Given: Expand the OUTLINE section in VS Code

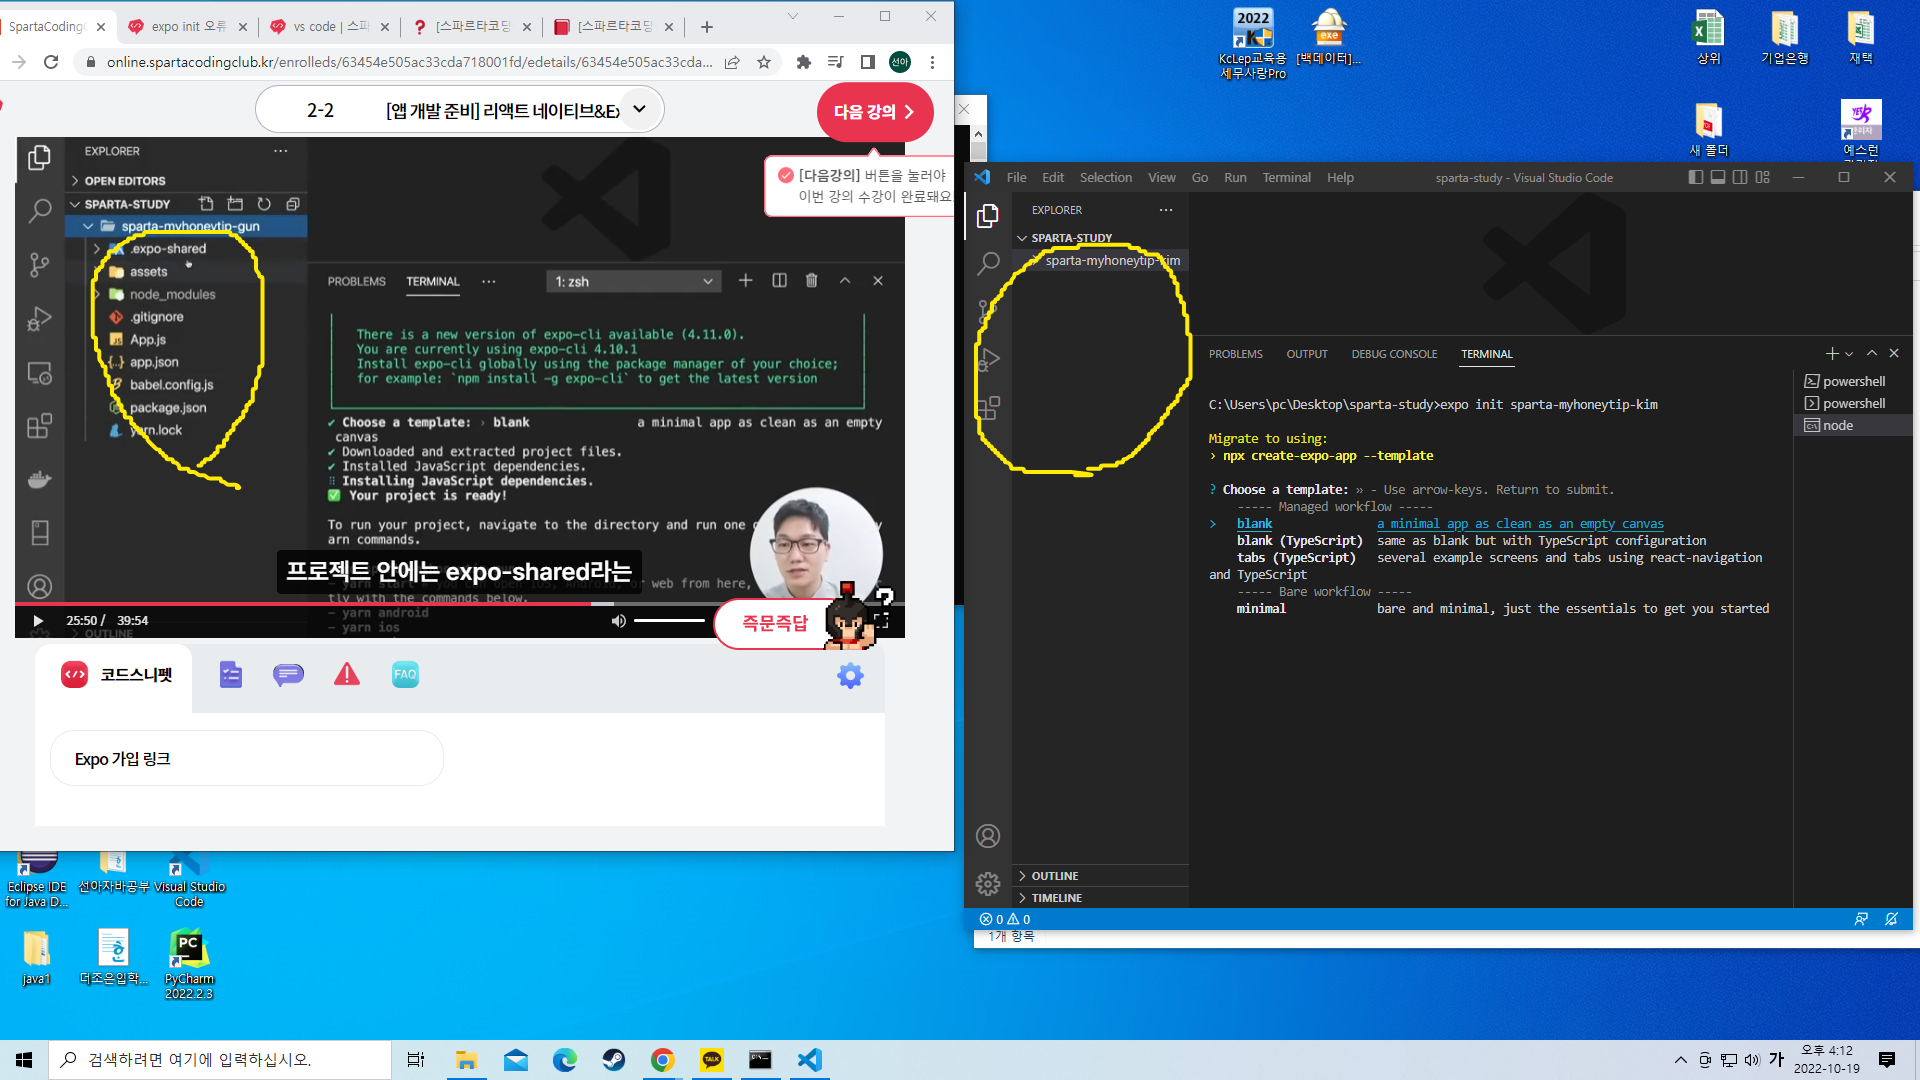Looking at the screenshot, I should [1100, 876].
